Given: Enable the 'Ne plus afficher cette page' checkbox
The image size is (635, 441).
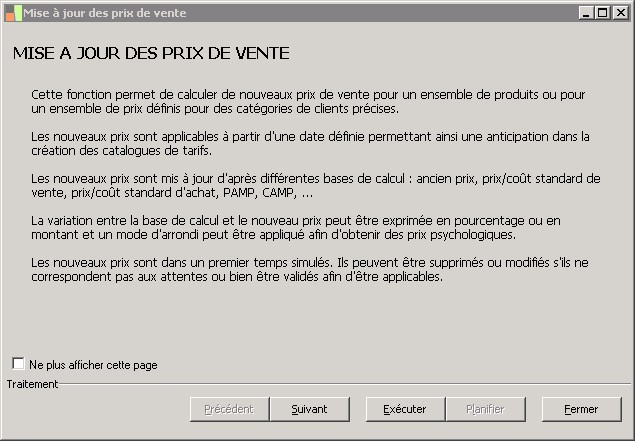Looking at the screenshot, I should (19, 365).
